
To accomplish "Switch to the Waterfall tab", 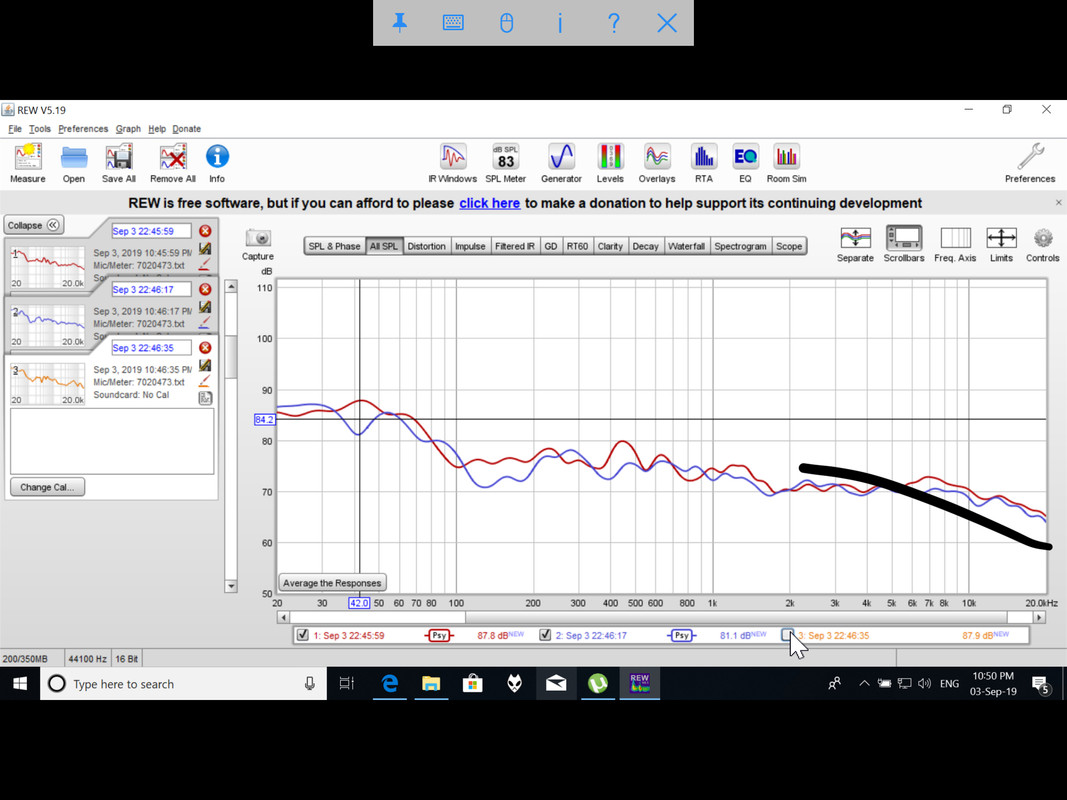I will pyautogui.click(x=687, y=246).
